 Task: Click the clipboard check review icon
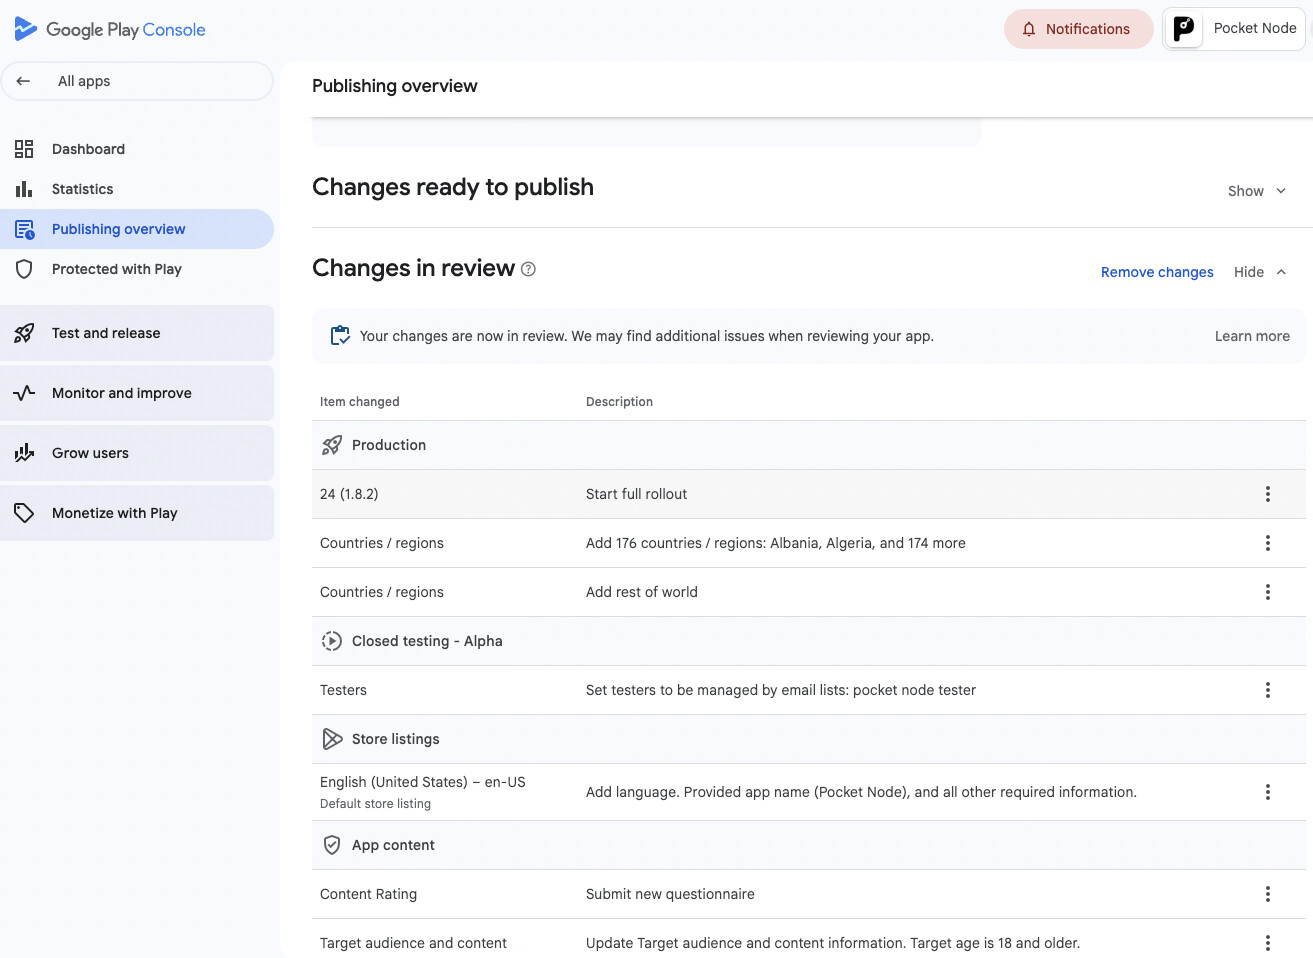coord(340,336)
